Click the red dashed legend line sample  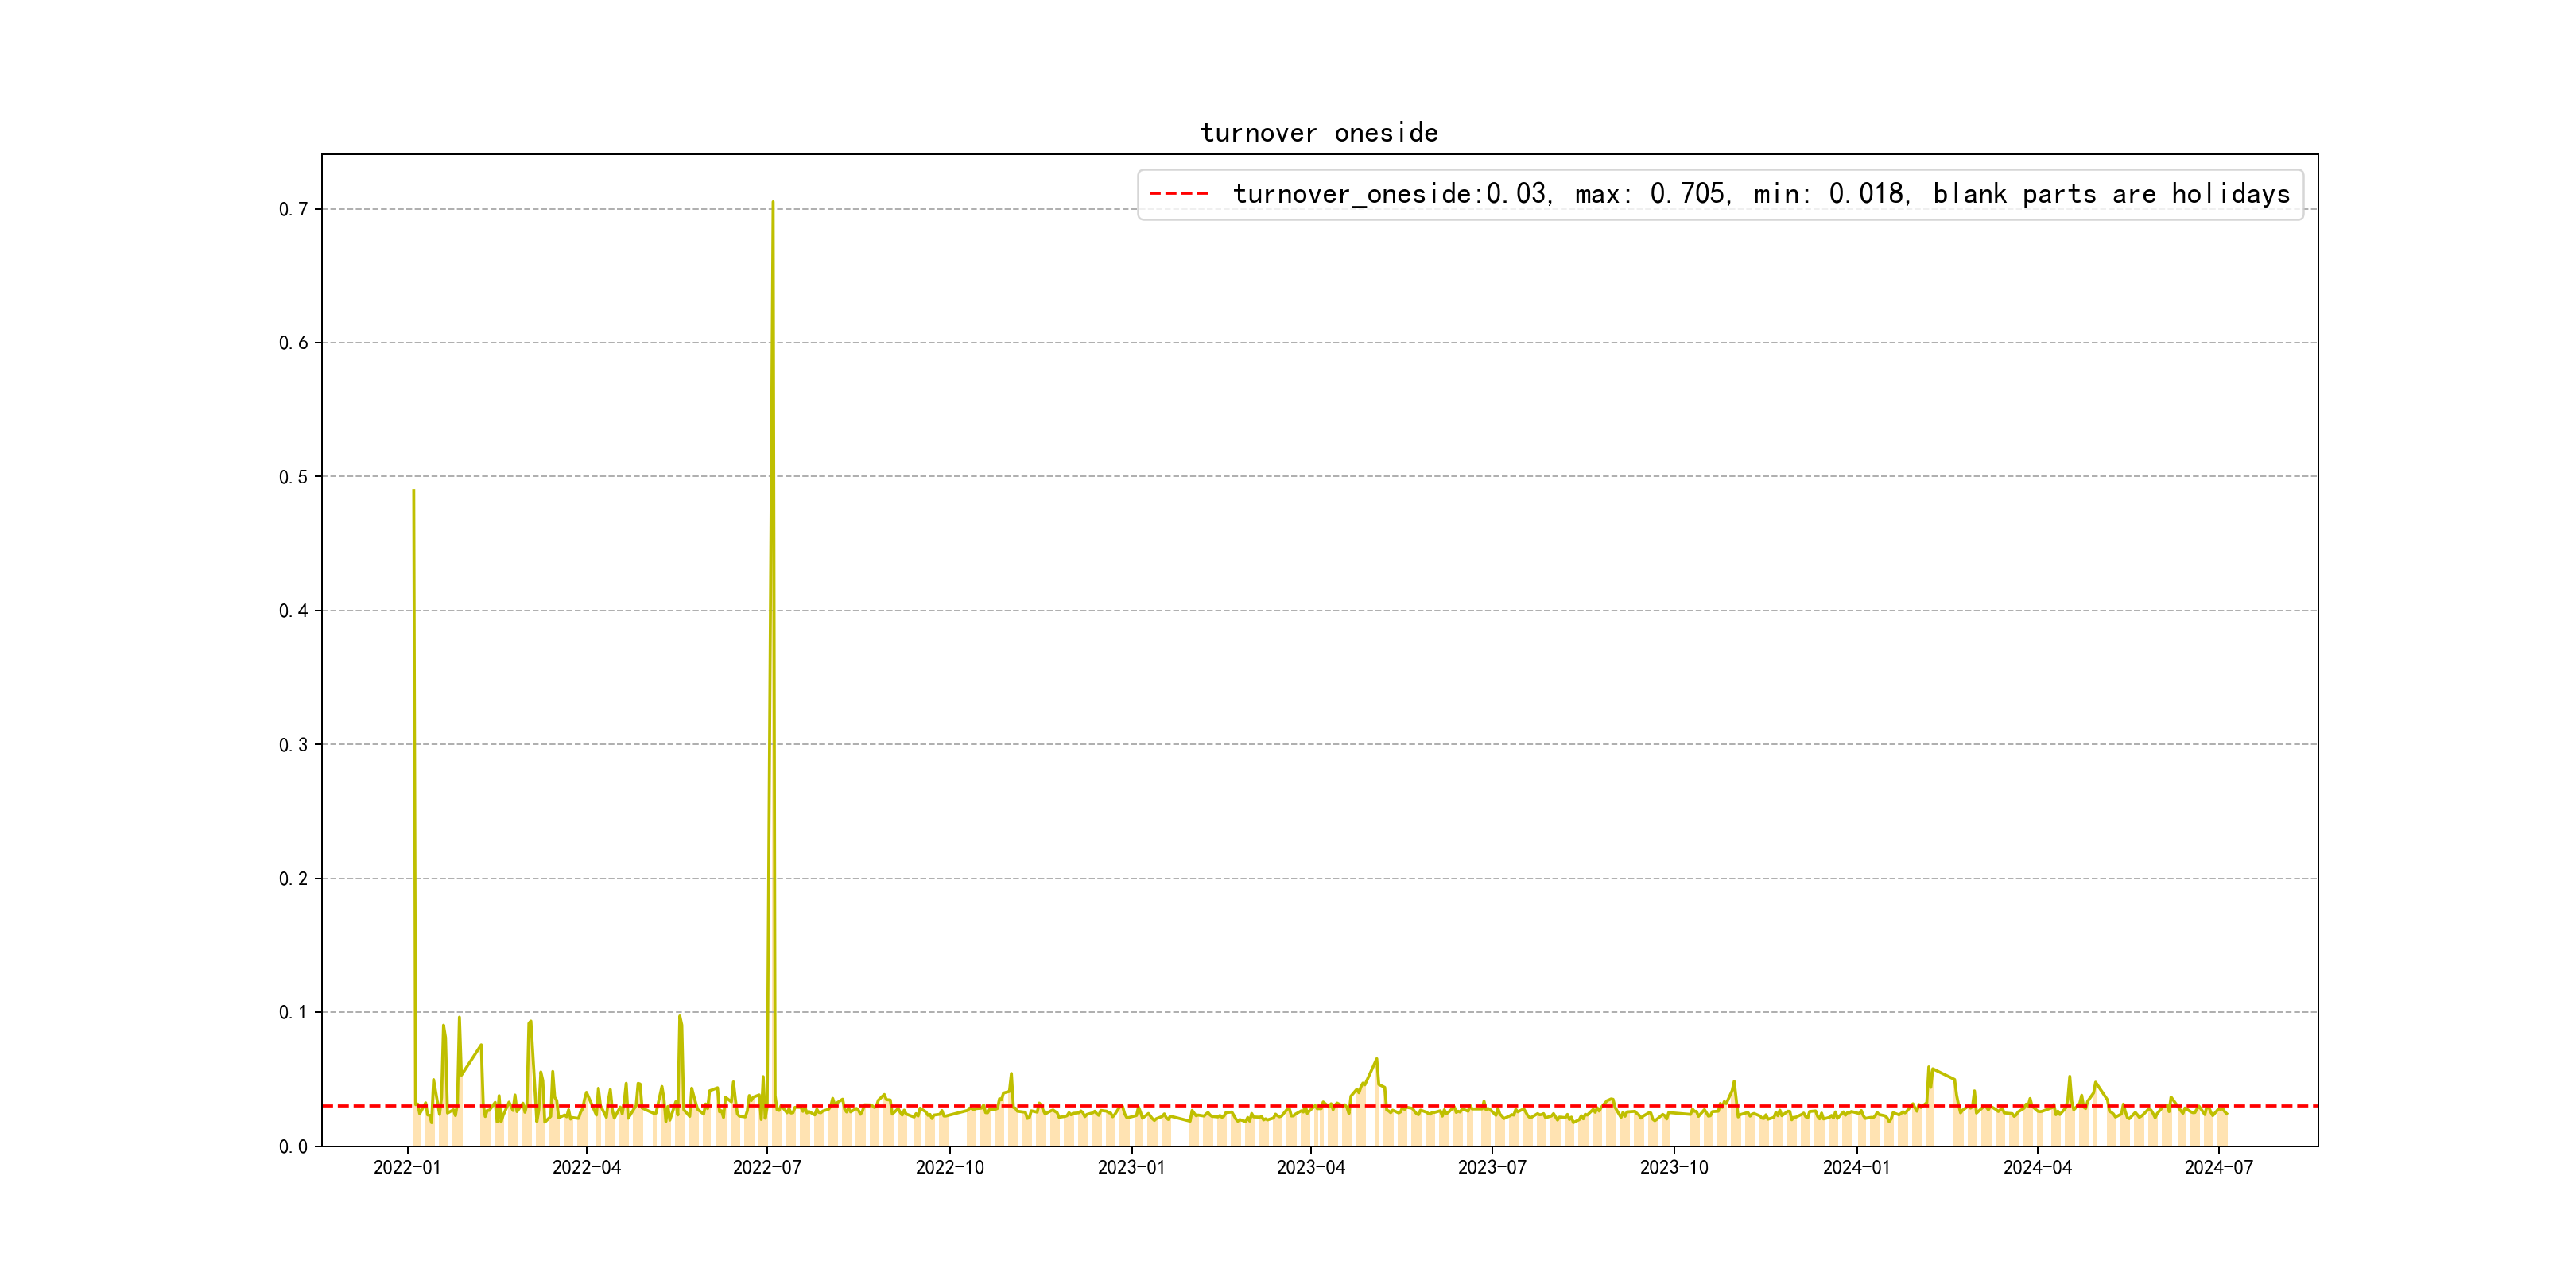tap(1179, 194)
